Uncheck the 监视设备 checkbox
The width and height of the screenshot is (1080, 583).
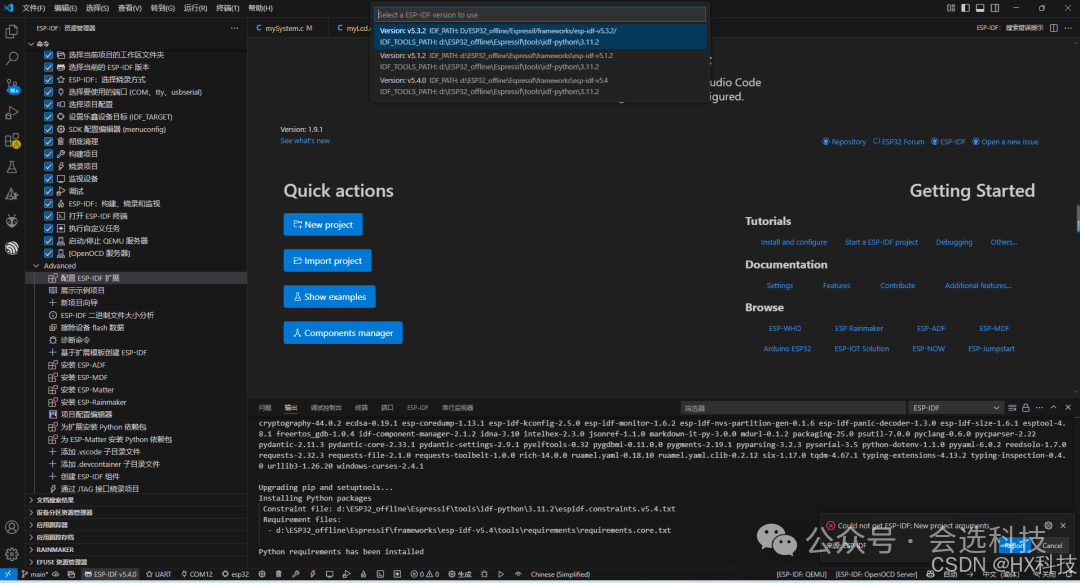48,179
